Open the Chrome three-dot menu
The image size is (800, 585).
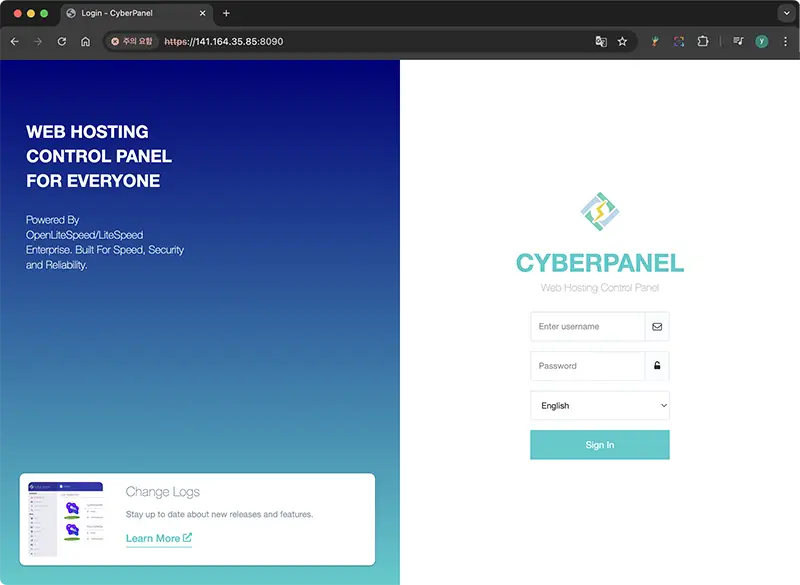pyautogui.click(x=785, y=41)
